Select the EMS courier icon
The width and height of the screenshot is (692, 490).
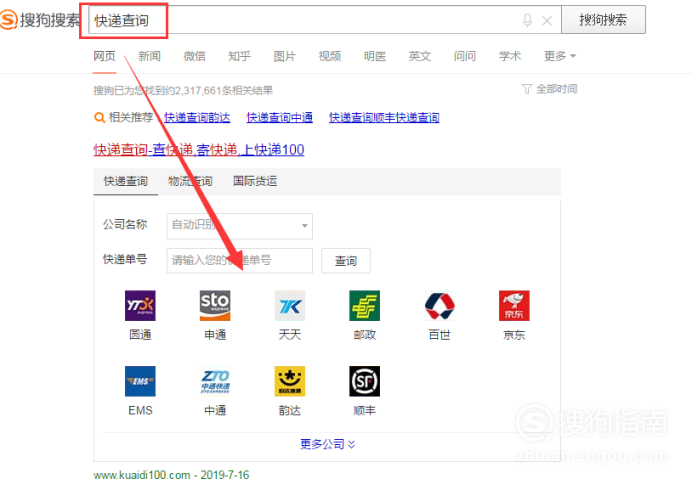click(140, 381)
